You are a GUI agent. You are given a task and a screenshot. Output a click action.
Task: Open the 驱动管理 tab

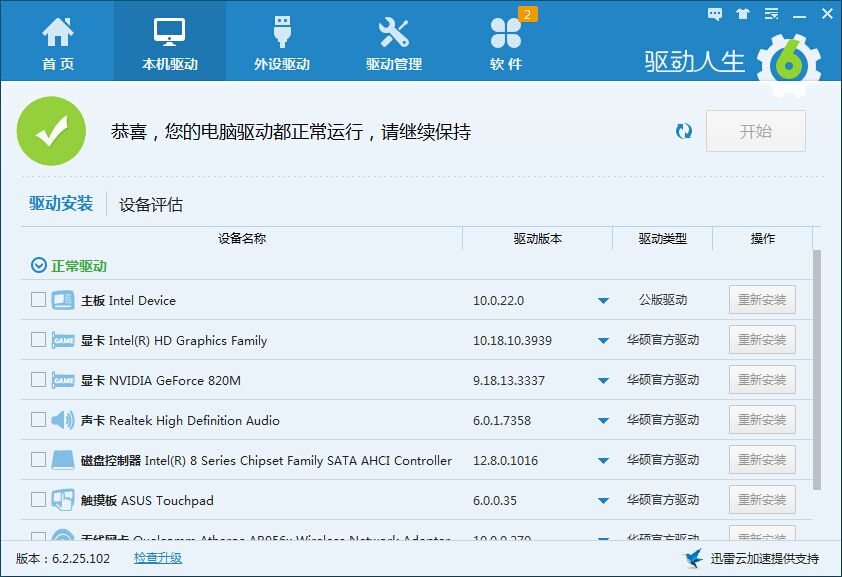[x=394, y=42]
